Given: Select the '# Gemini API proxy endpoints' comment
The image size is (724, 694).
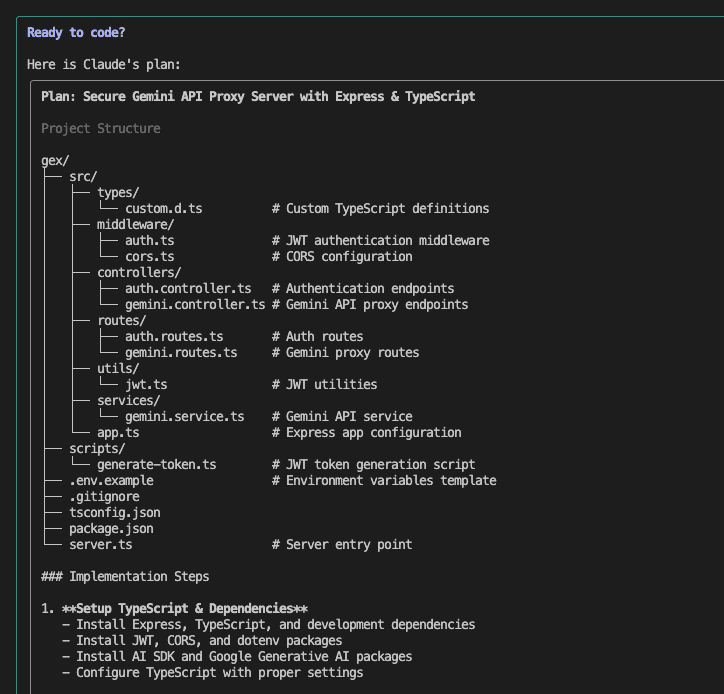Looking at the screenshot, I should point(370,305).
